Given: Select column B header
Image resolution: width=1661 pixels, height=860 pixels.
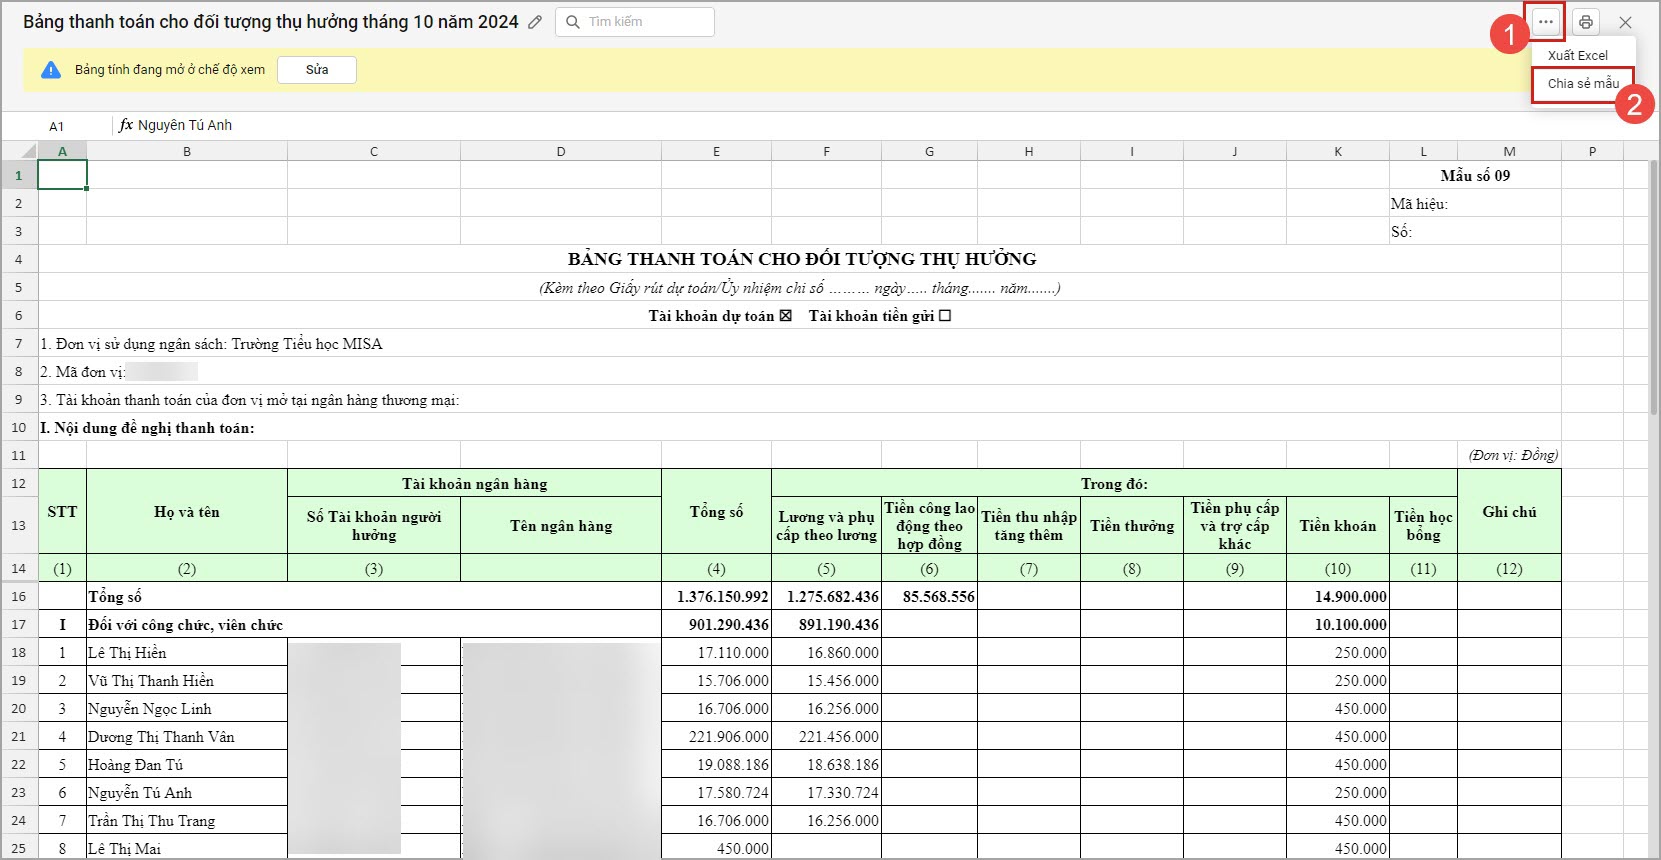Looking at the screenshot, I should click(187, 151).
